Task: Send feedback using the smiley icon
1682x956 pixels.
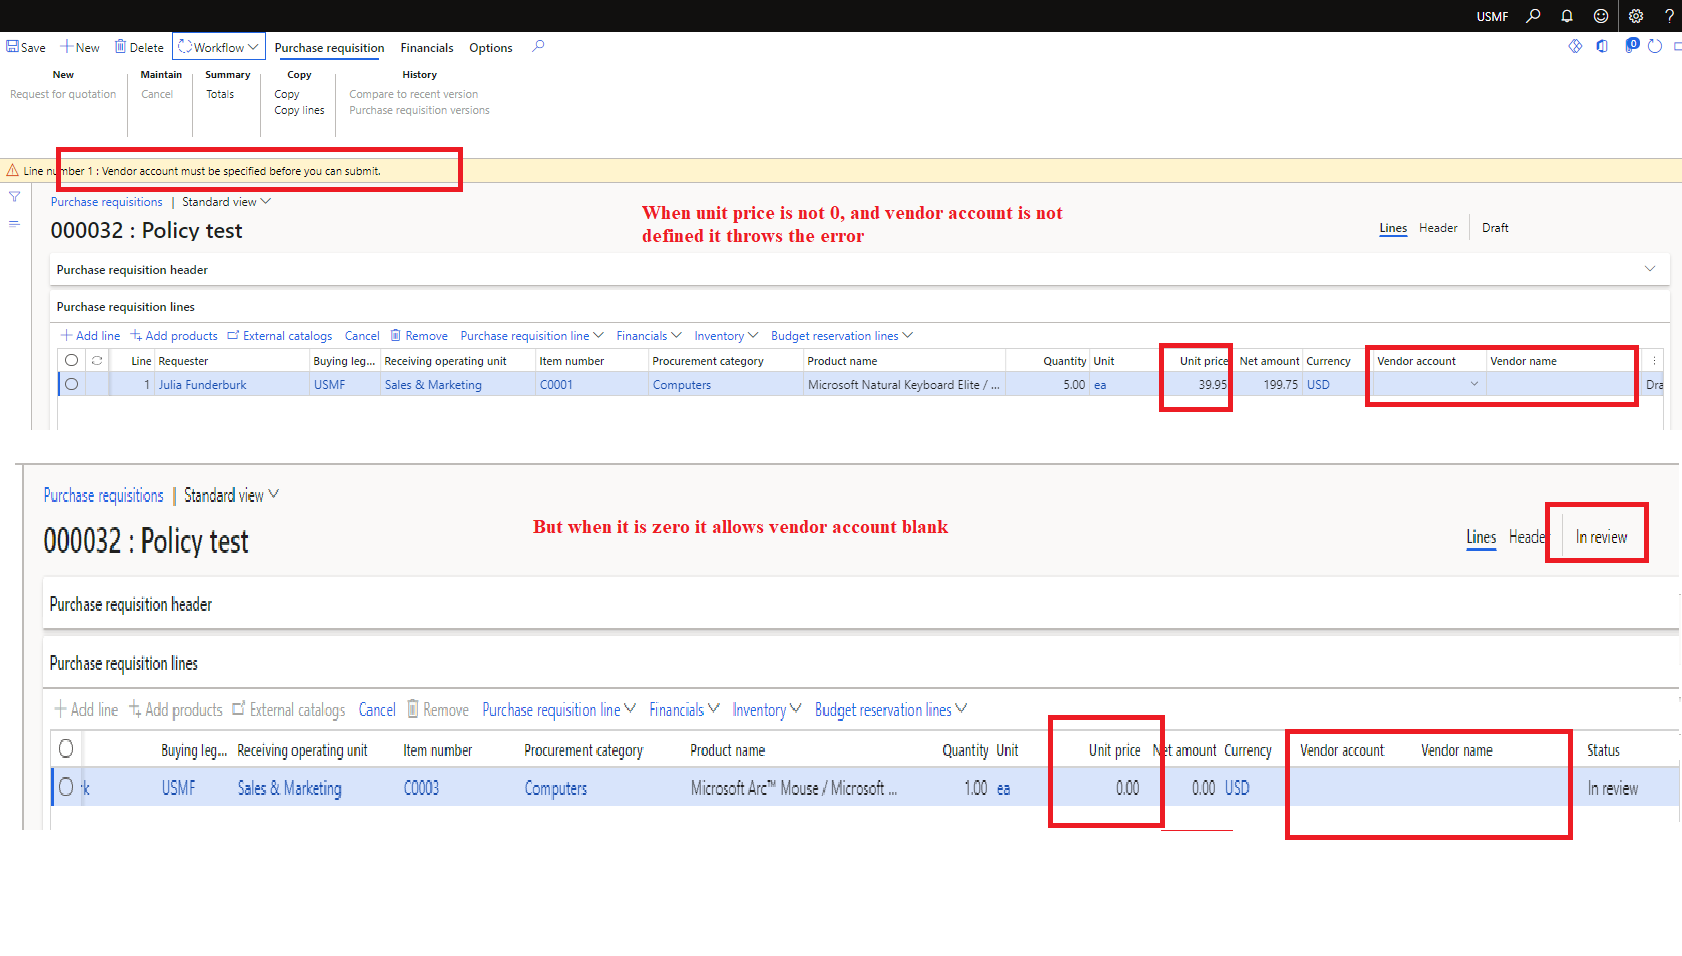Action: pos(1601,15)
